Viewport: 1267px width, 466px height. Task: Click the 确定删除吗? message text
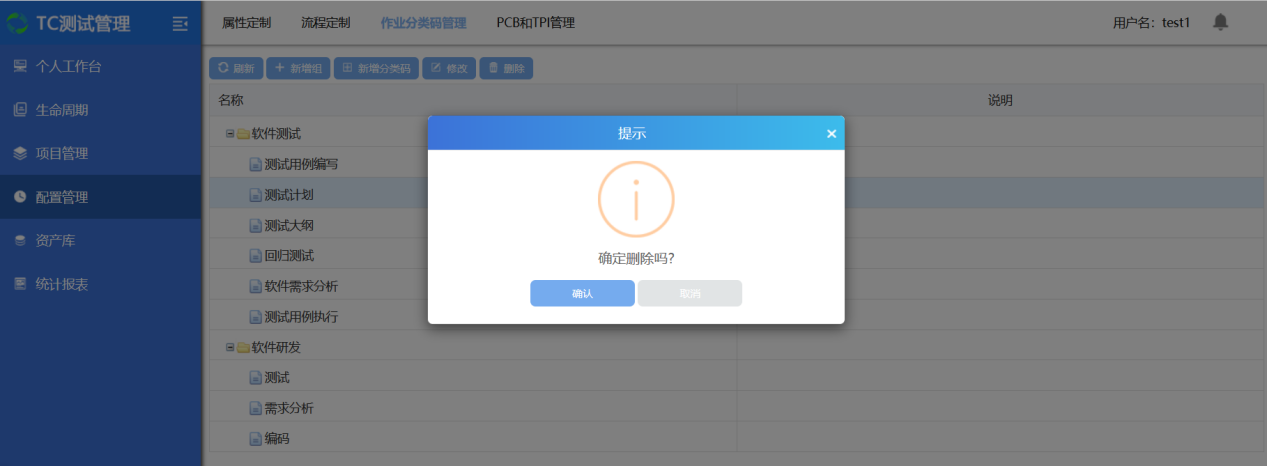636,257
